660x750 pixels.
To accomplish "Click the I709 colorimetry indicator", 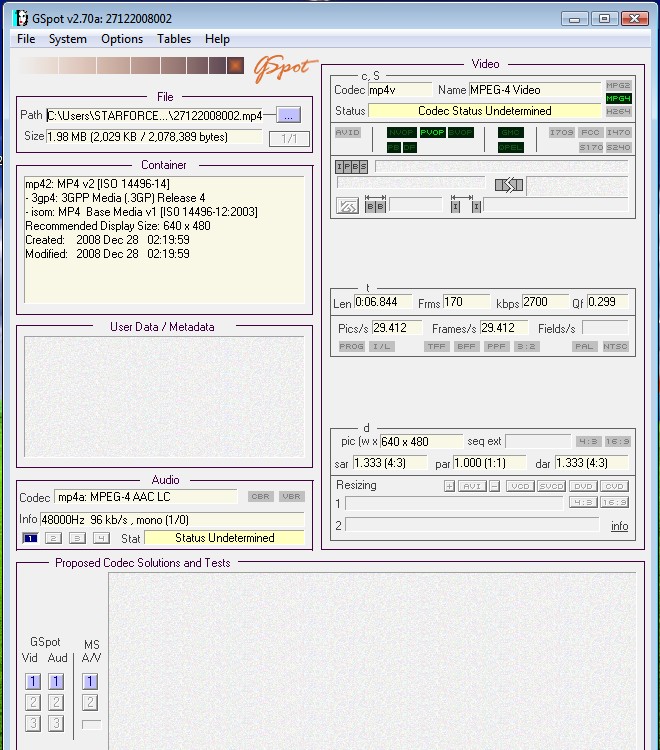I will [561, 132].
